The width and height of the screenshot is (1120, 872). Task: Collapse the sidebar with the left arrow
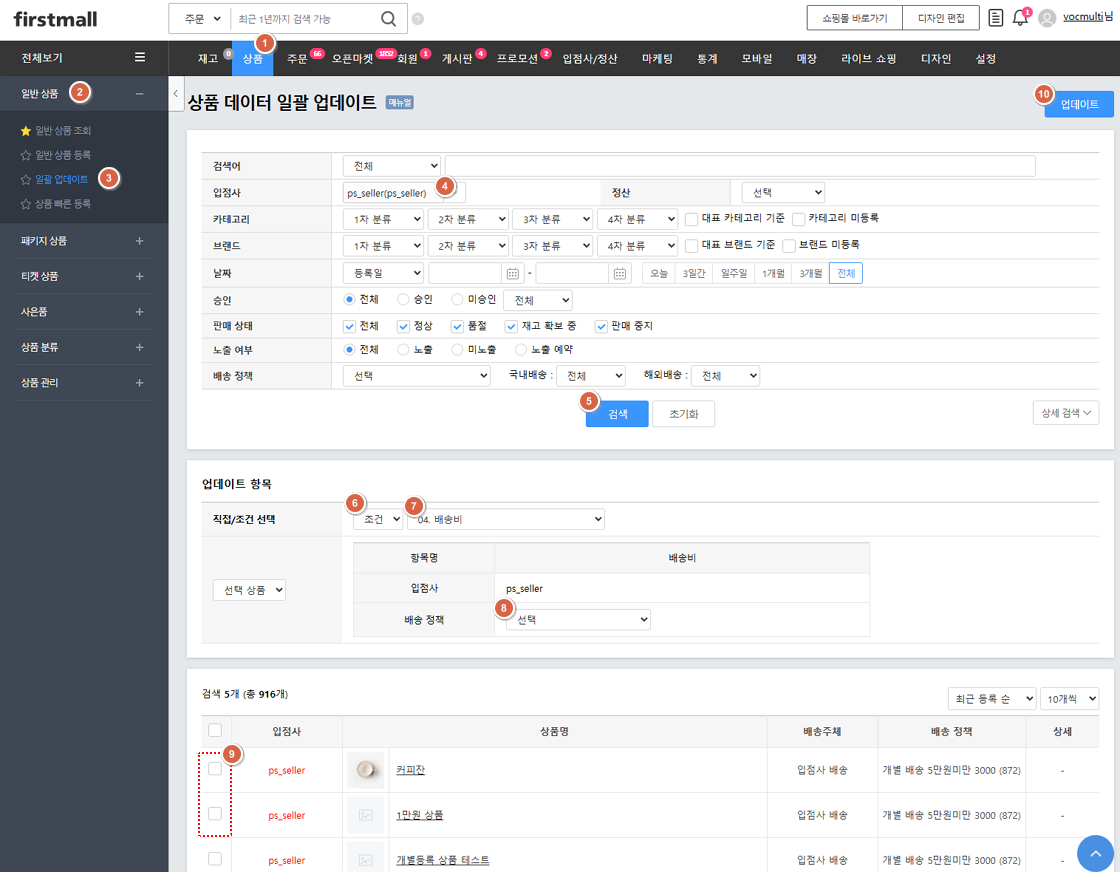pyautogui.click(x=176, y=94)
